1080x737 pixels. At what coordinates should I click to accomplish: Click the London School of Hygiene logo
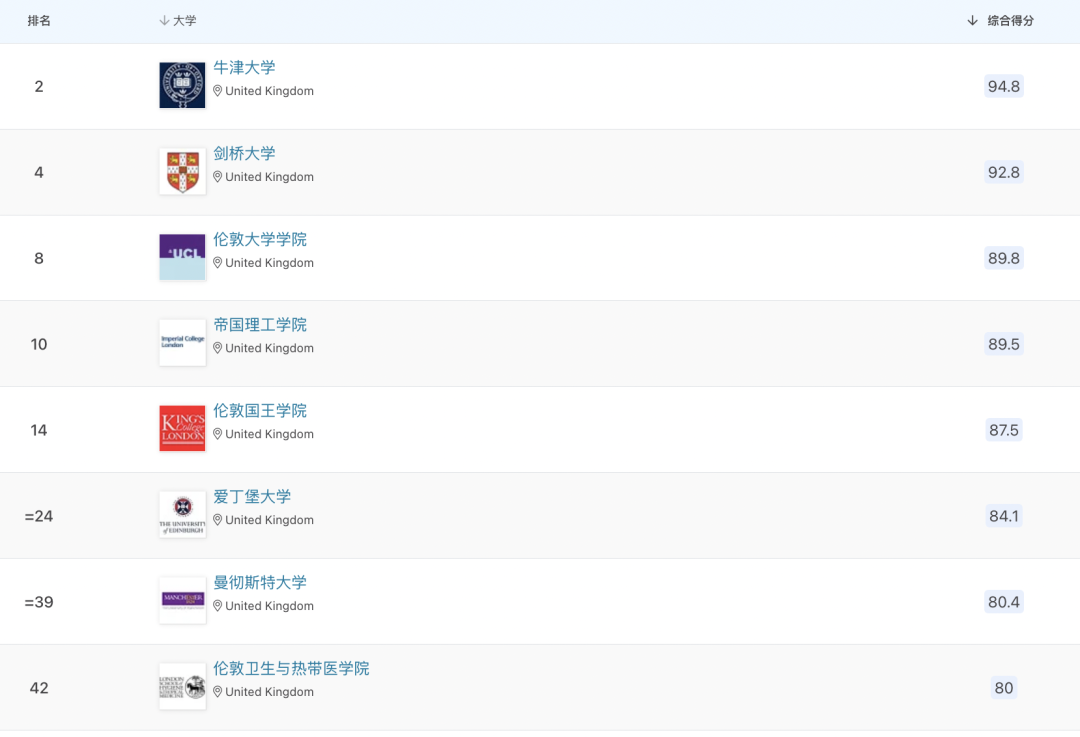[x=183, y=687]
